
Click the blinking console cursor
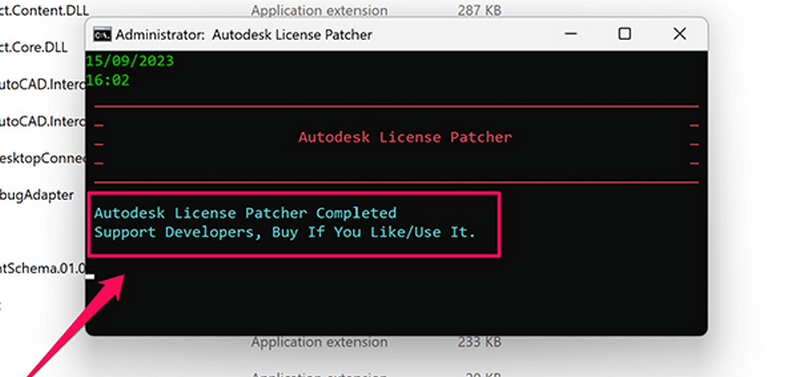(90, 277)
